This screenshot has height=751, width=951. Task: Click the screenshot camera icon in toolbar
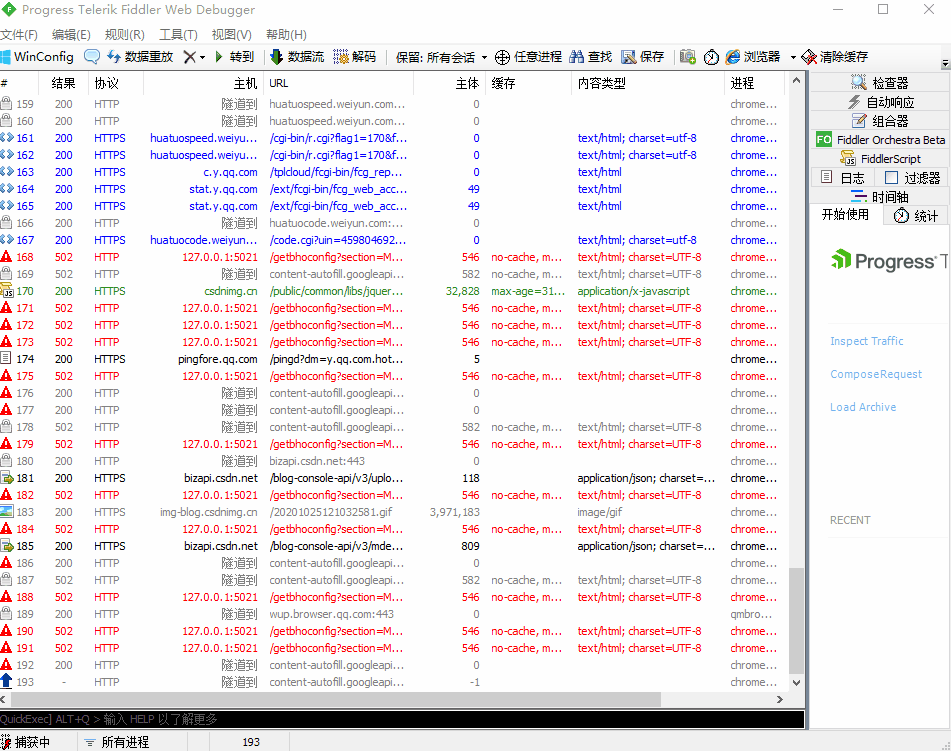(x=687, y=57)
